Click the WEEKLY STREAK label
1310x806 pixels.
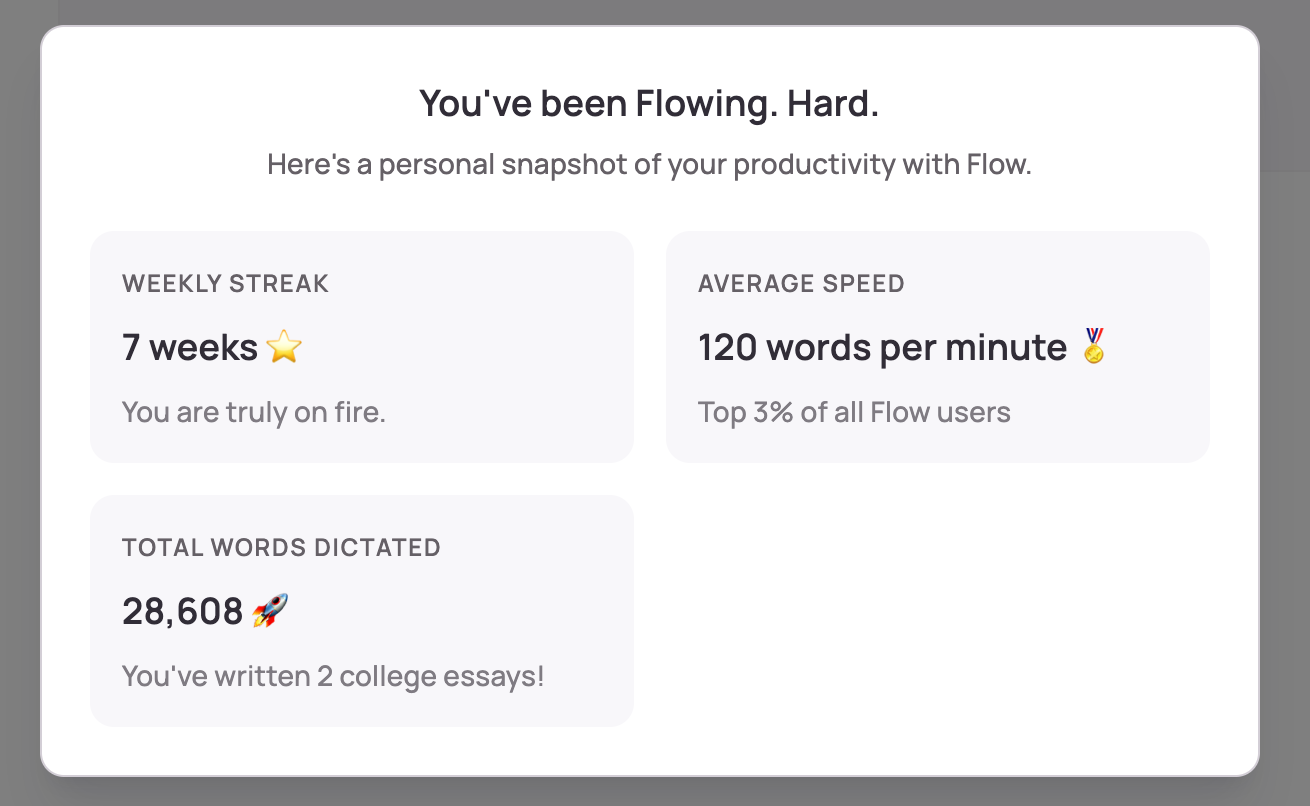(x=225, y=283)
